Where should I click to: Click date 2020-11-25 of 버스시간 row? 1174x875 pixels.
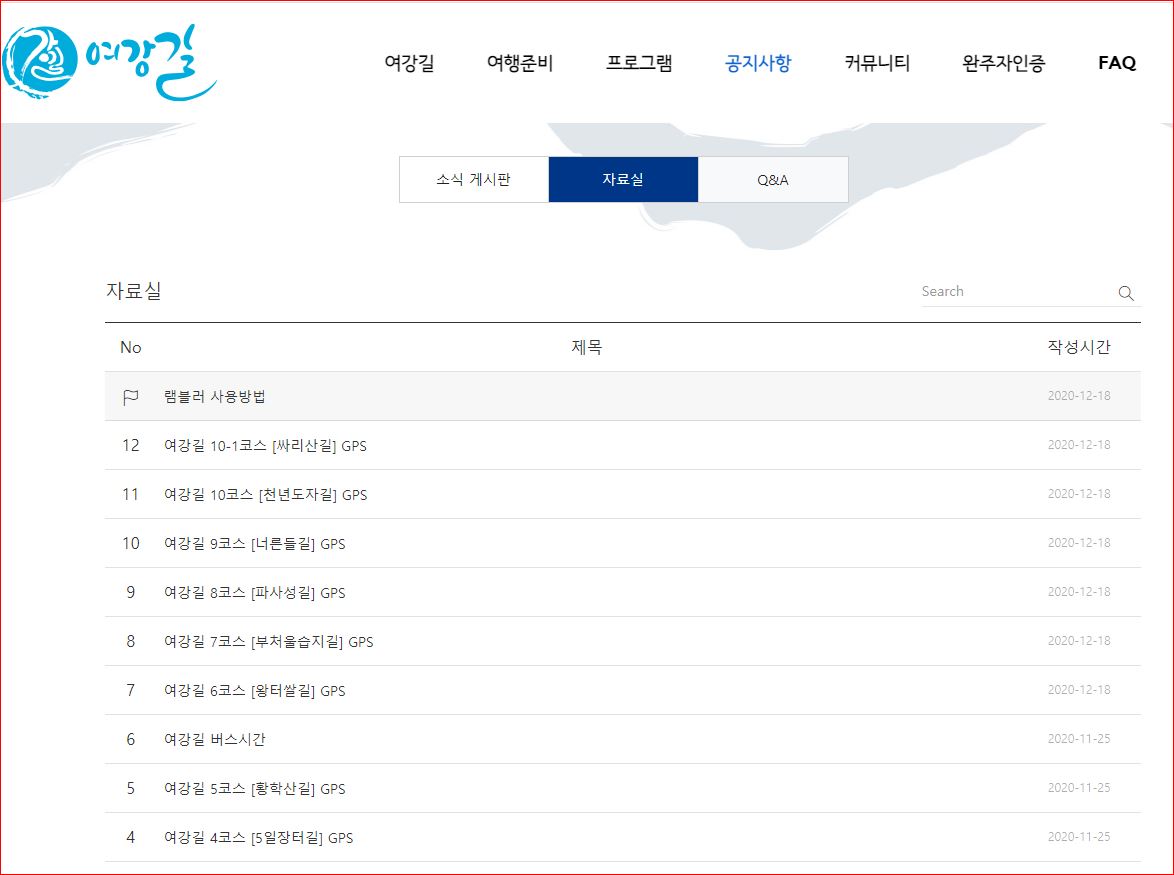pos(1079,739)
